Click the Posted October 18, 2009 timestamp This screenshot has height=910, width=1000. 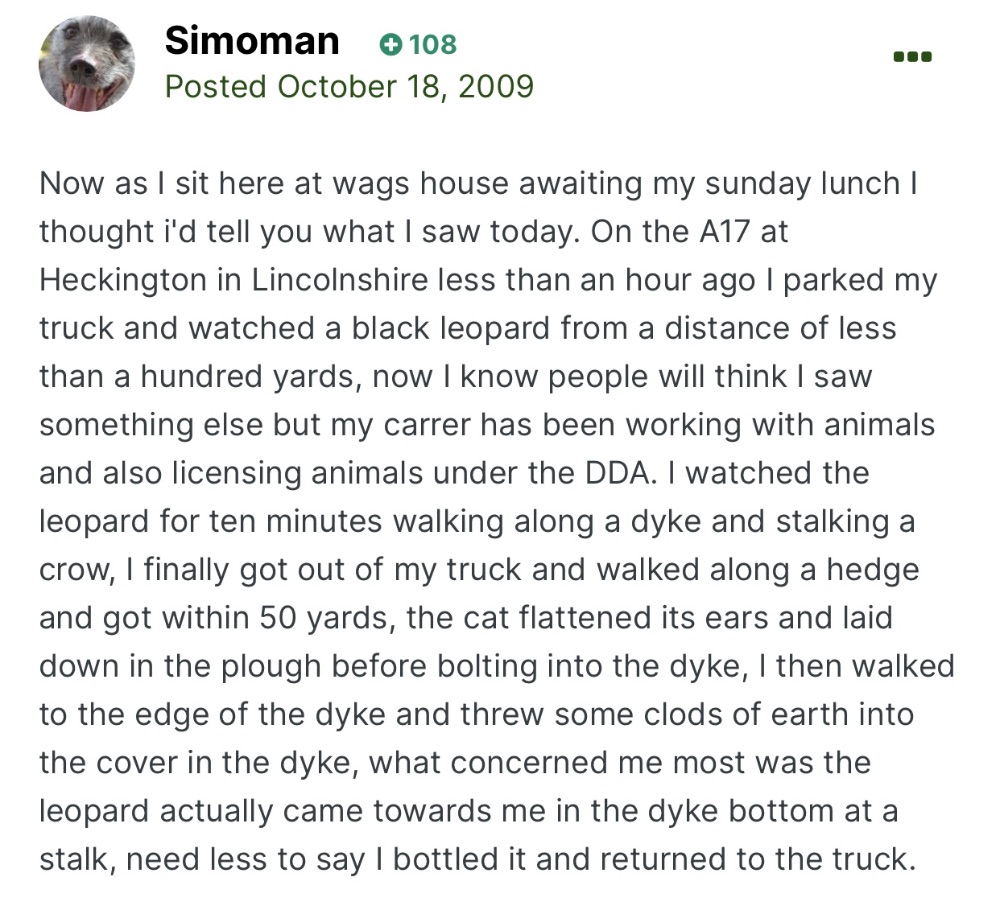point(349,86)
